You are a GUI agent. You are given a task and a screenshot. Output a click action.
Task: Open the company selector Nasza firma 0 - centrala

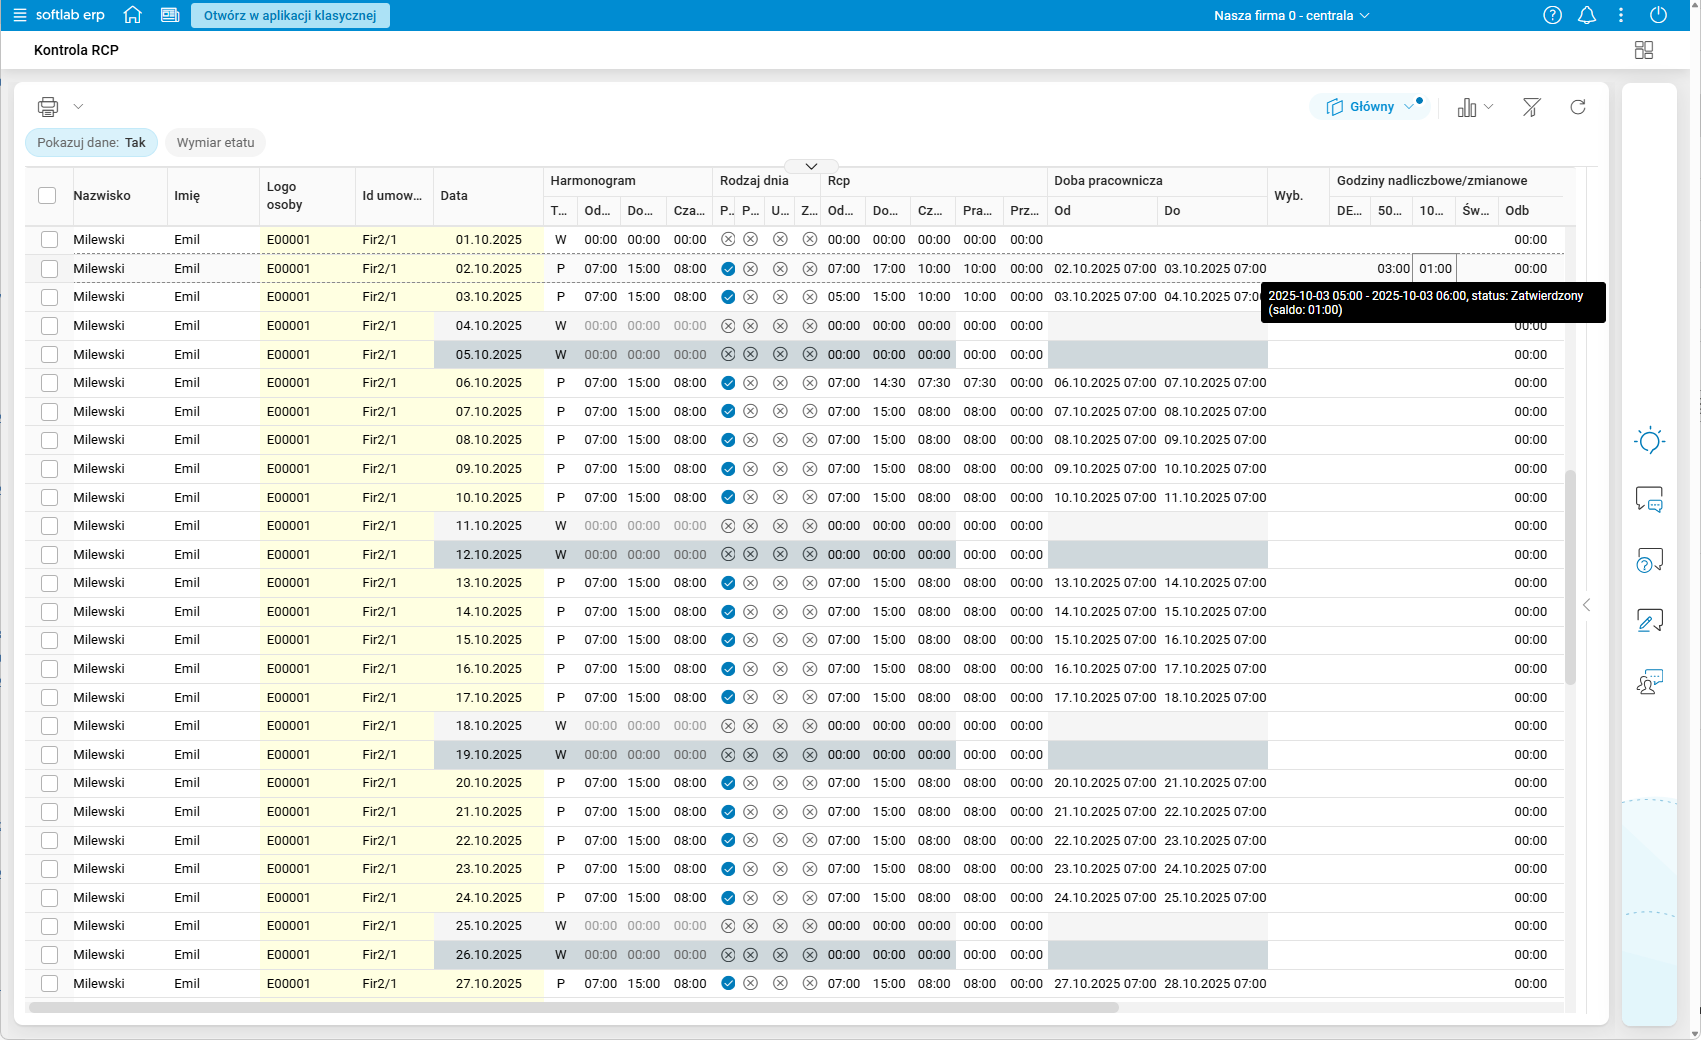[x=1292, y=15]
